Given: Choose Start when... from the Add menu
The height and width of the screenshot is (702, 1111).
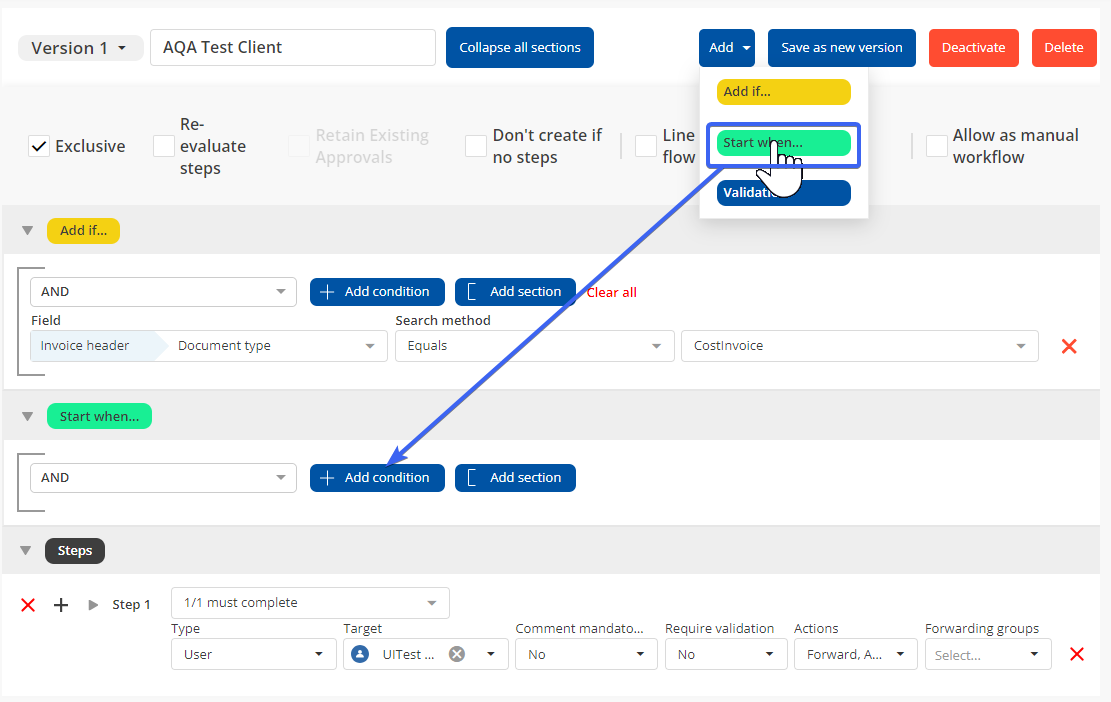Looking at the screenshot, I should 783,143.
